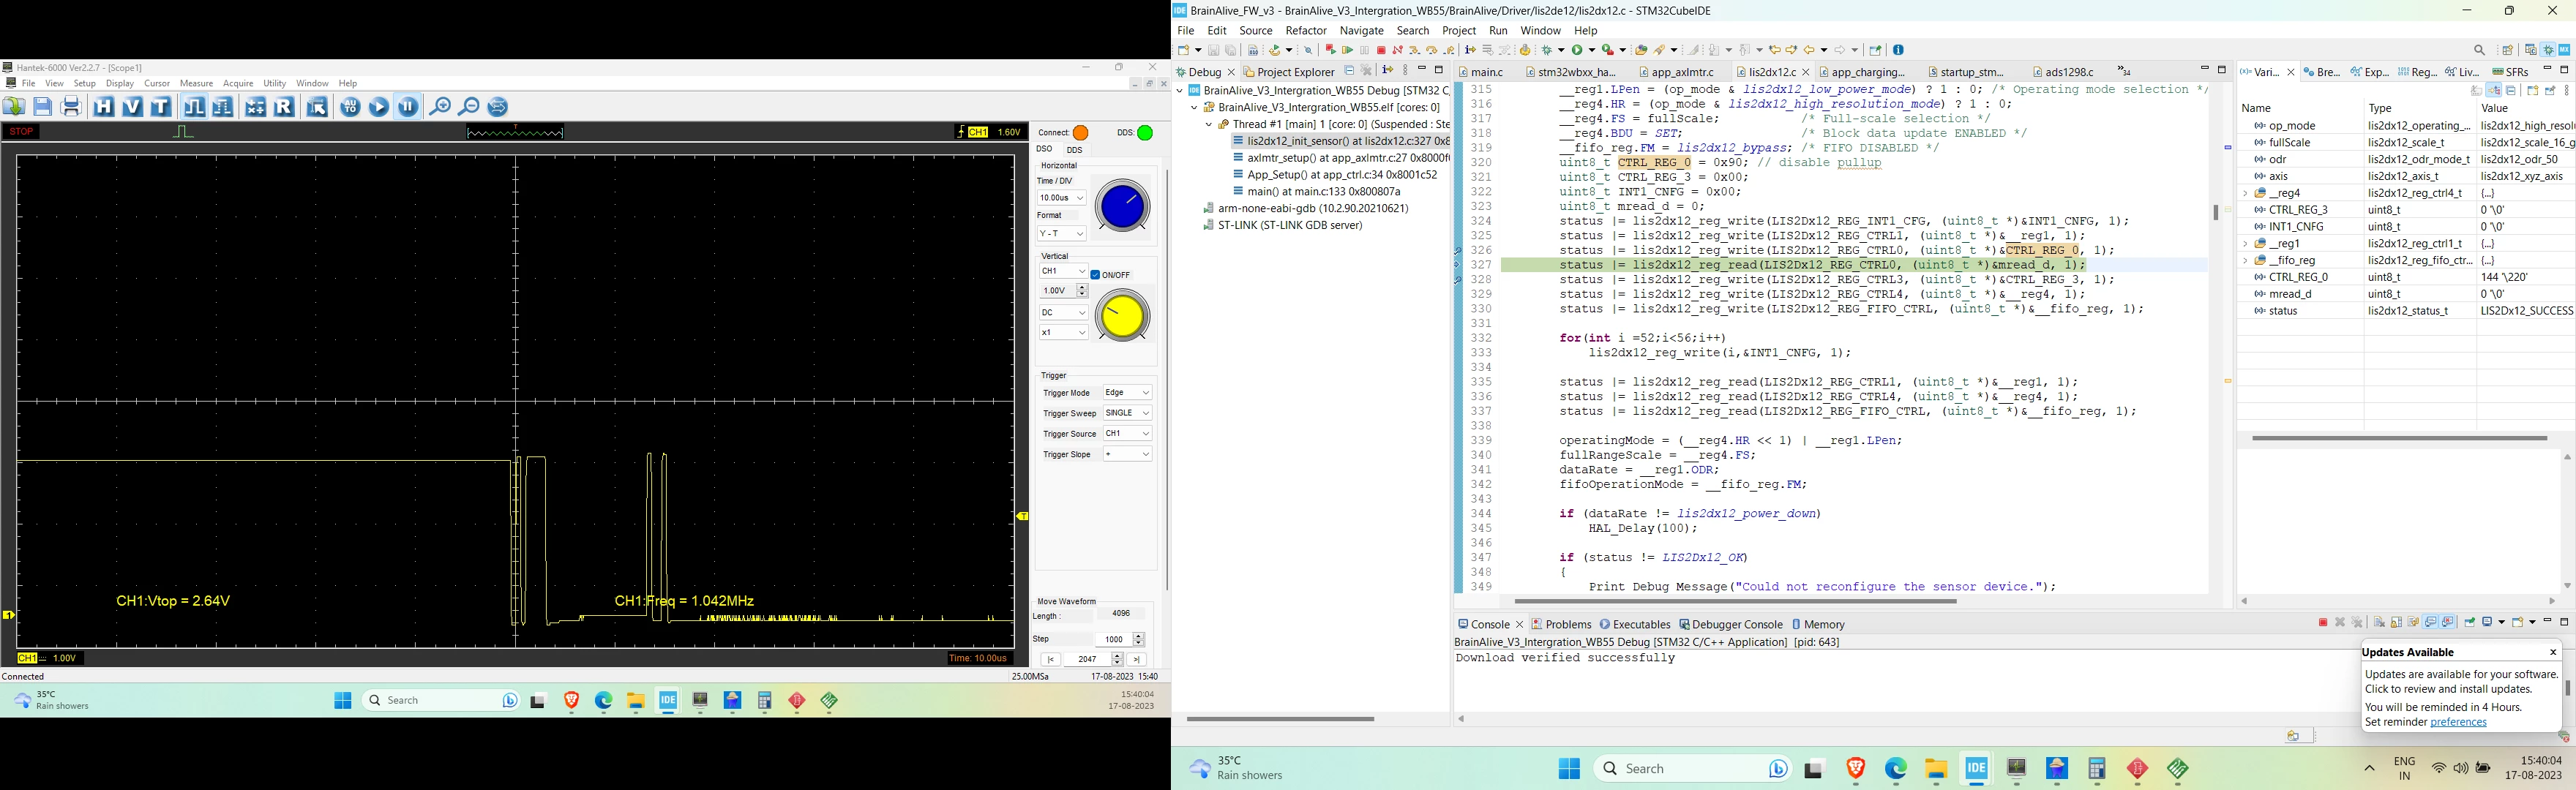
Task: Expand the _fifo_reg variable row
Action: point(2246,260)
